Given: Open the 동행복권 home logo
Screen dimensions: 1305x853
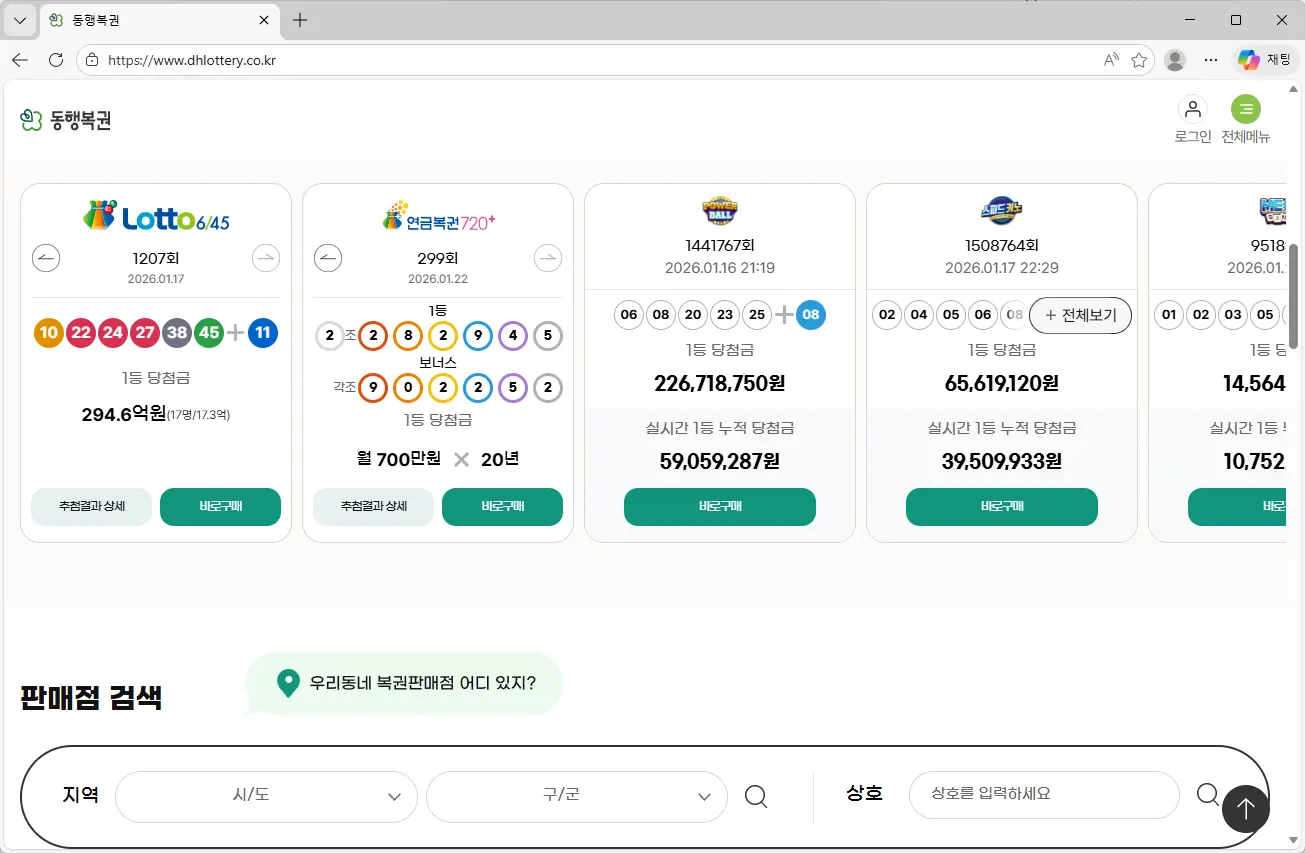Looking at the screenshot, I should 66,119.
